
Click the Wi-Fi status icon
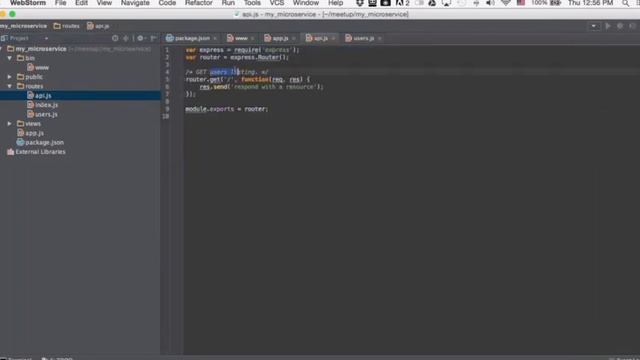point(505,3)
